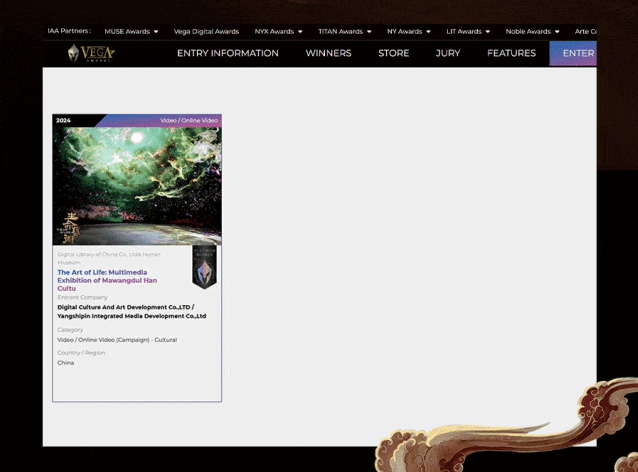
Task: Click the award trophy badge on card
Action: click(204, 268)
